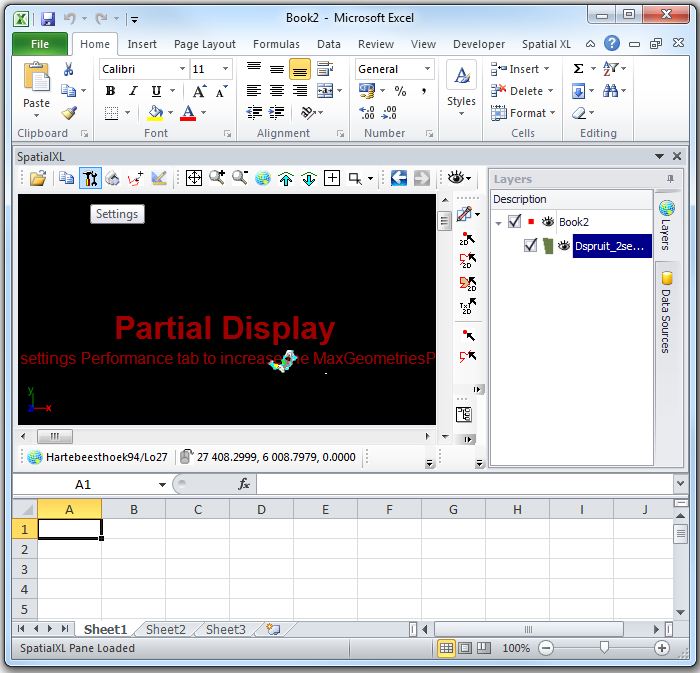Select the 2D point selection tool
This screenshot has height=673, width=700.
point(467,237)
